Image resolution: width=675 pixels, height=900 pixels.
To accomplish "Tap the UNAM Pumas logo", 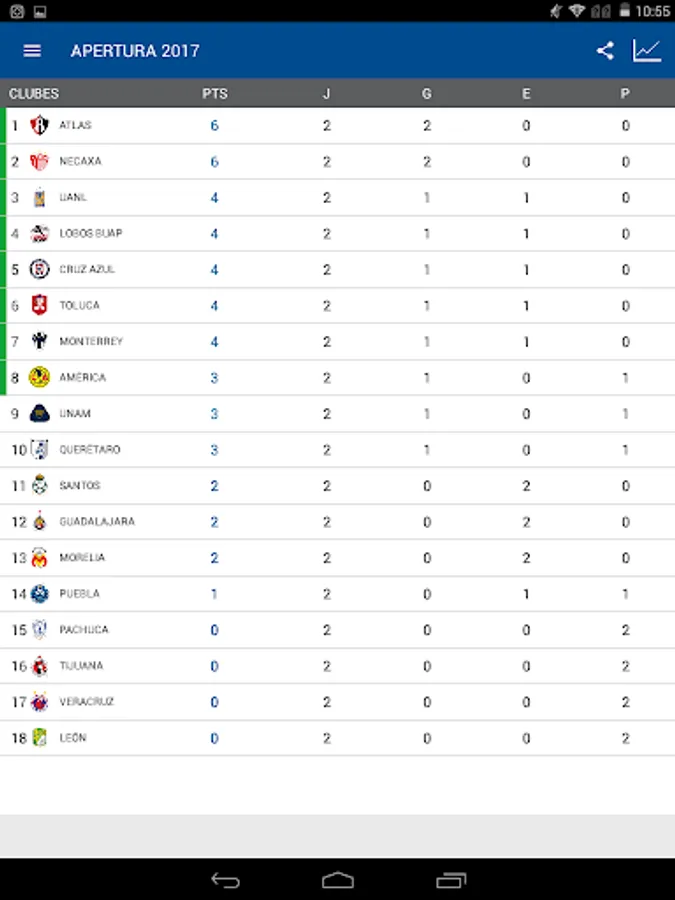I will point(40,413).
